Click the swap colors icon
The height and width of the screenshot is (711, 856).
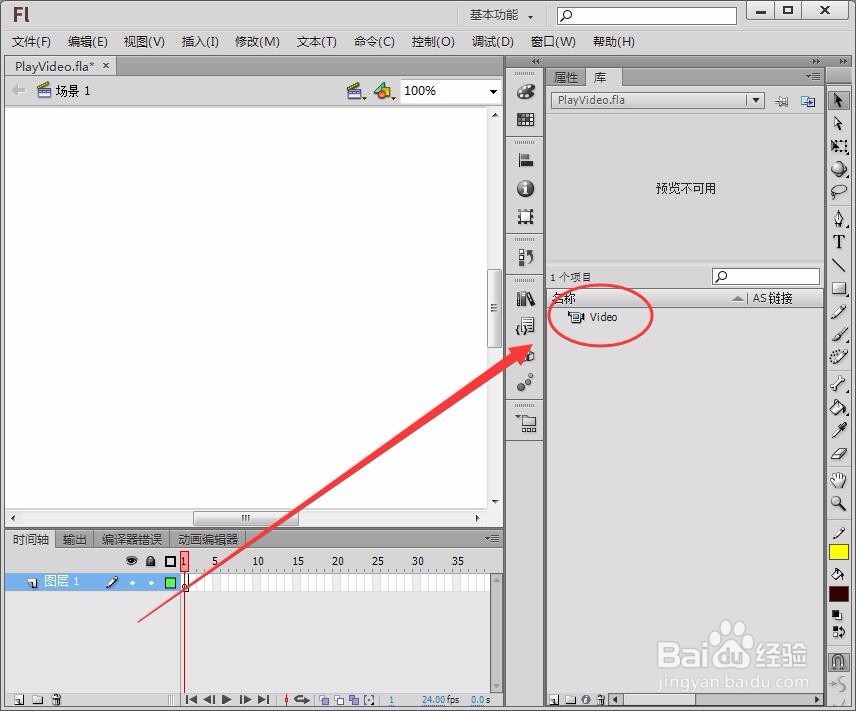838,632
